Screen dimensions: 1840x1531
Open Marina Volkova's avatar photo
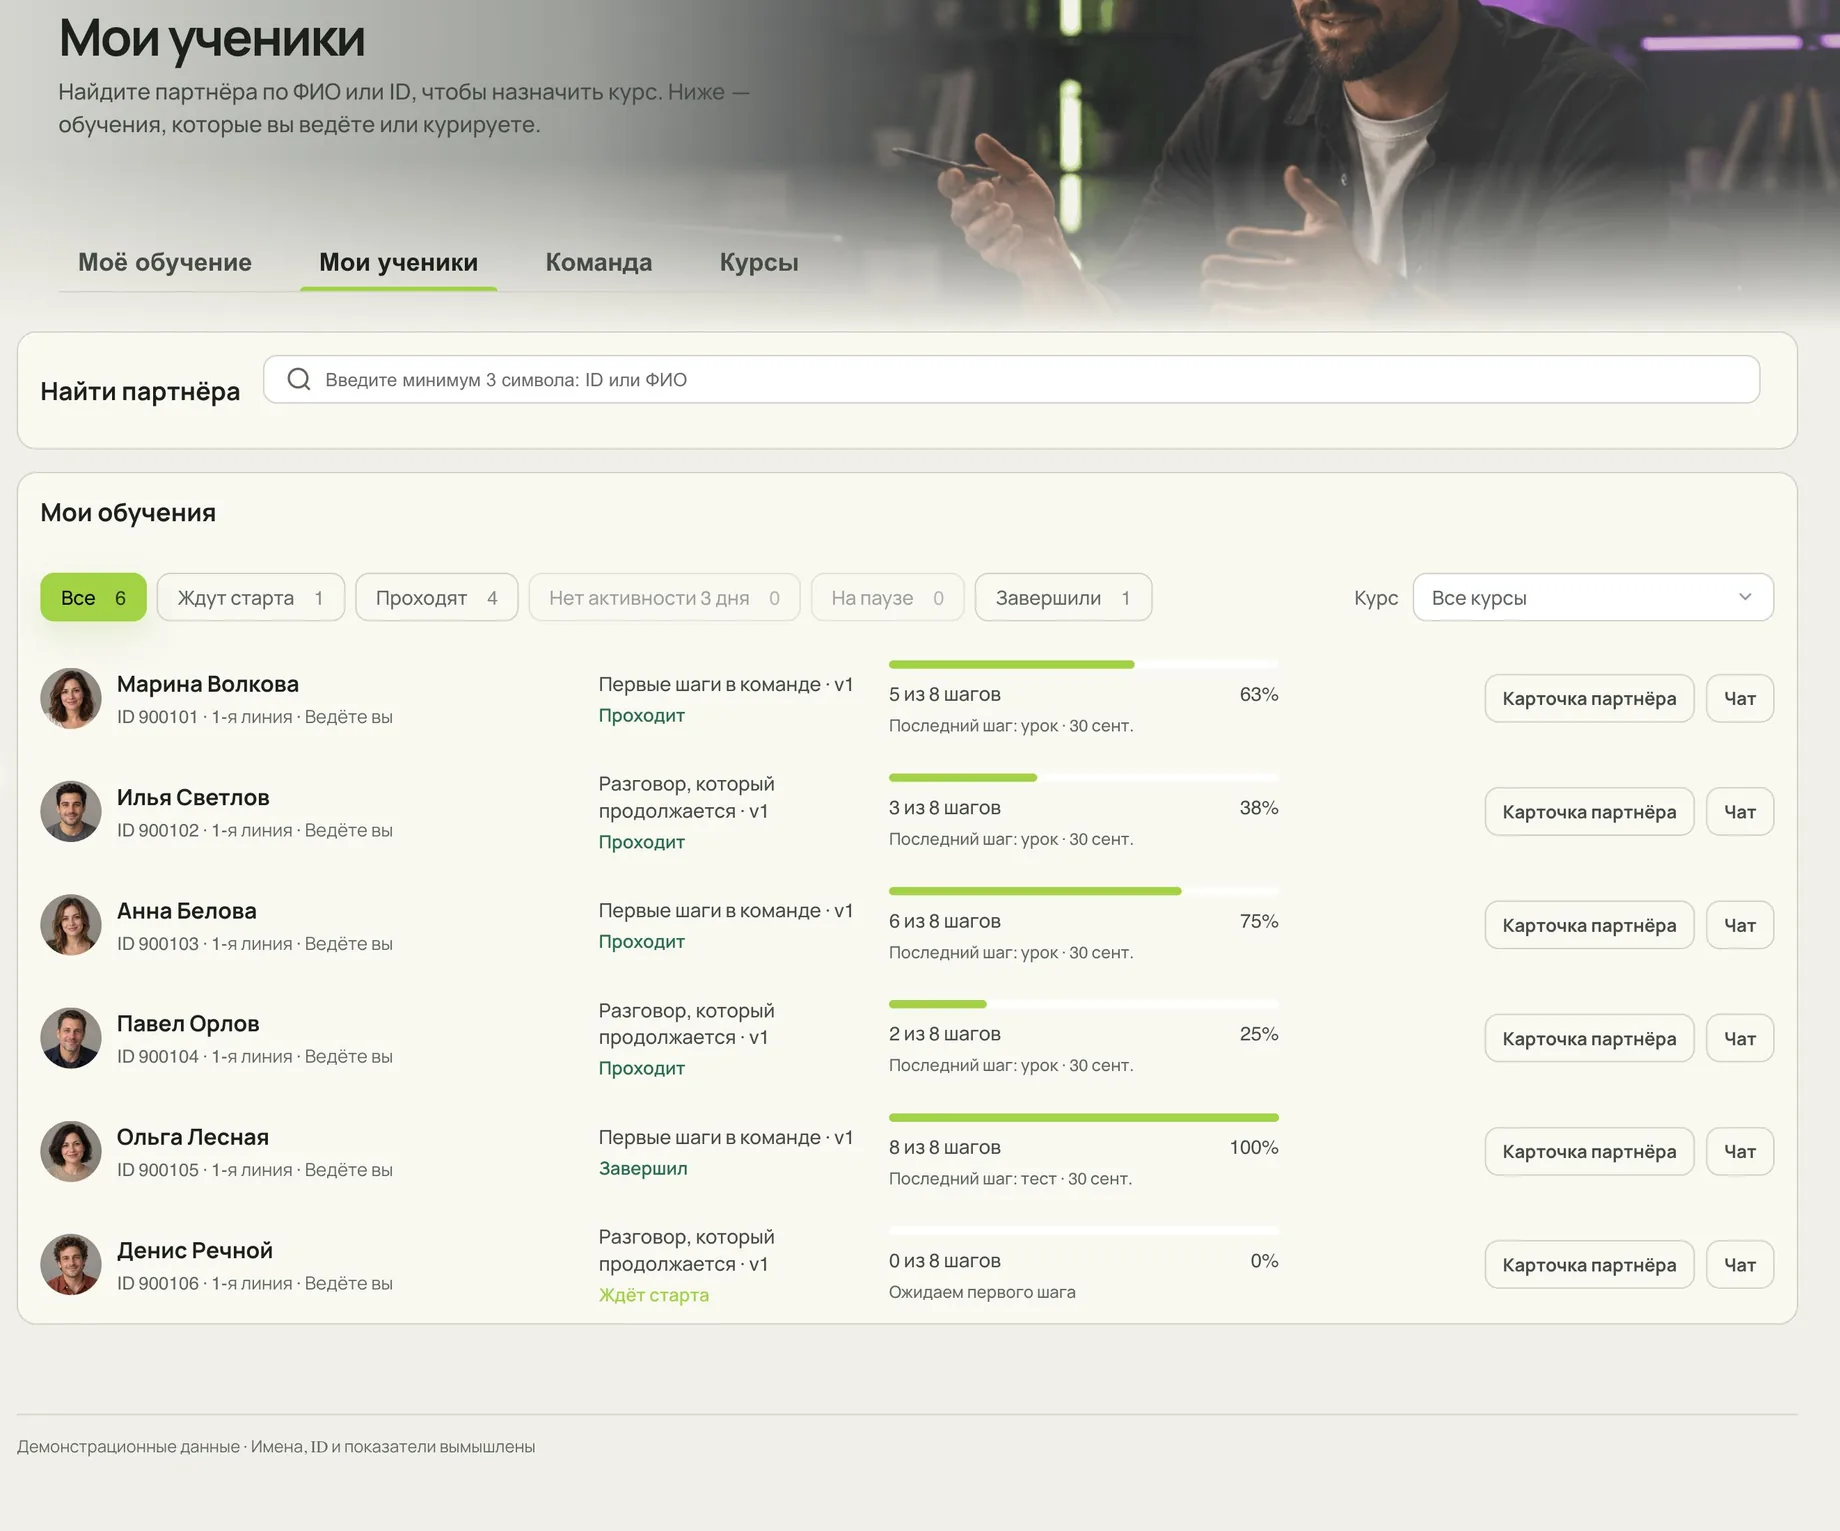click(71, 698)
